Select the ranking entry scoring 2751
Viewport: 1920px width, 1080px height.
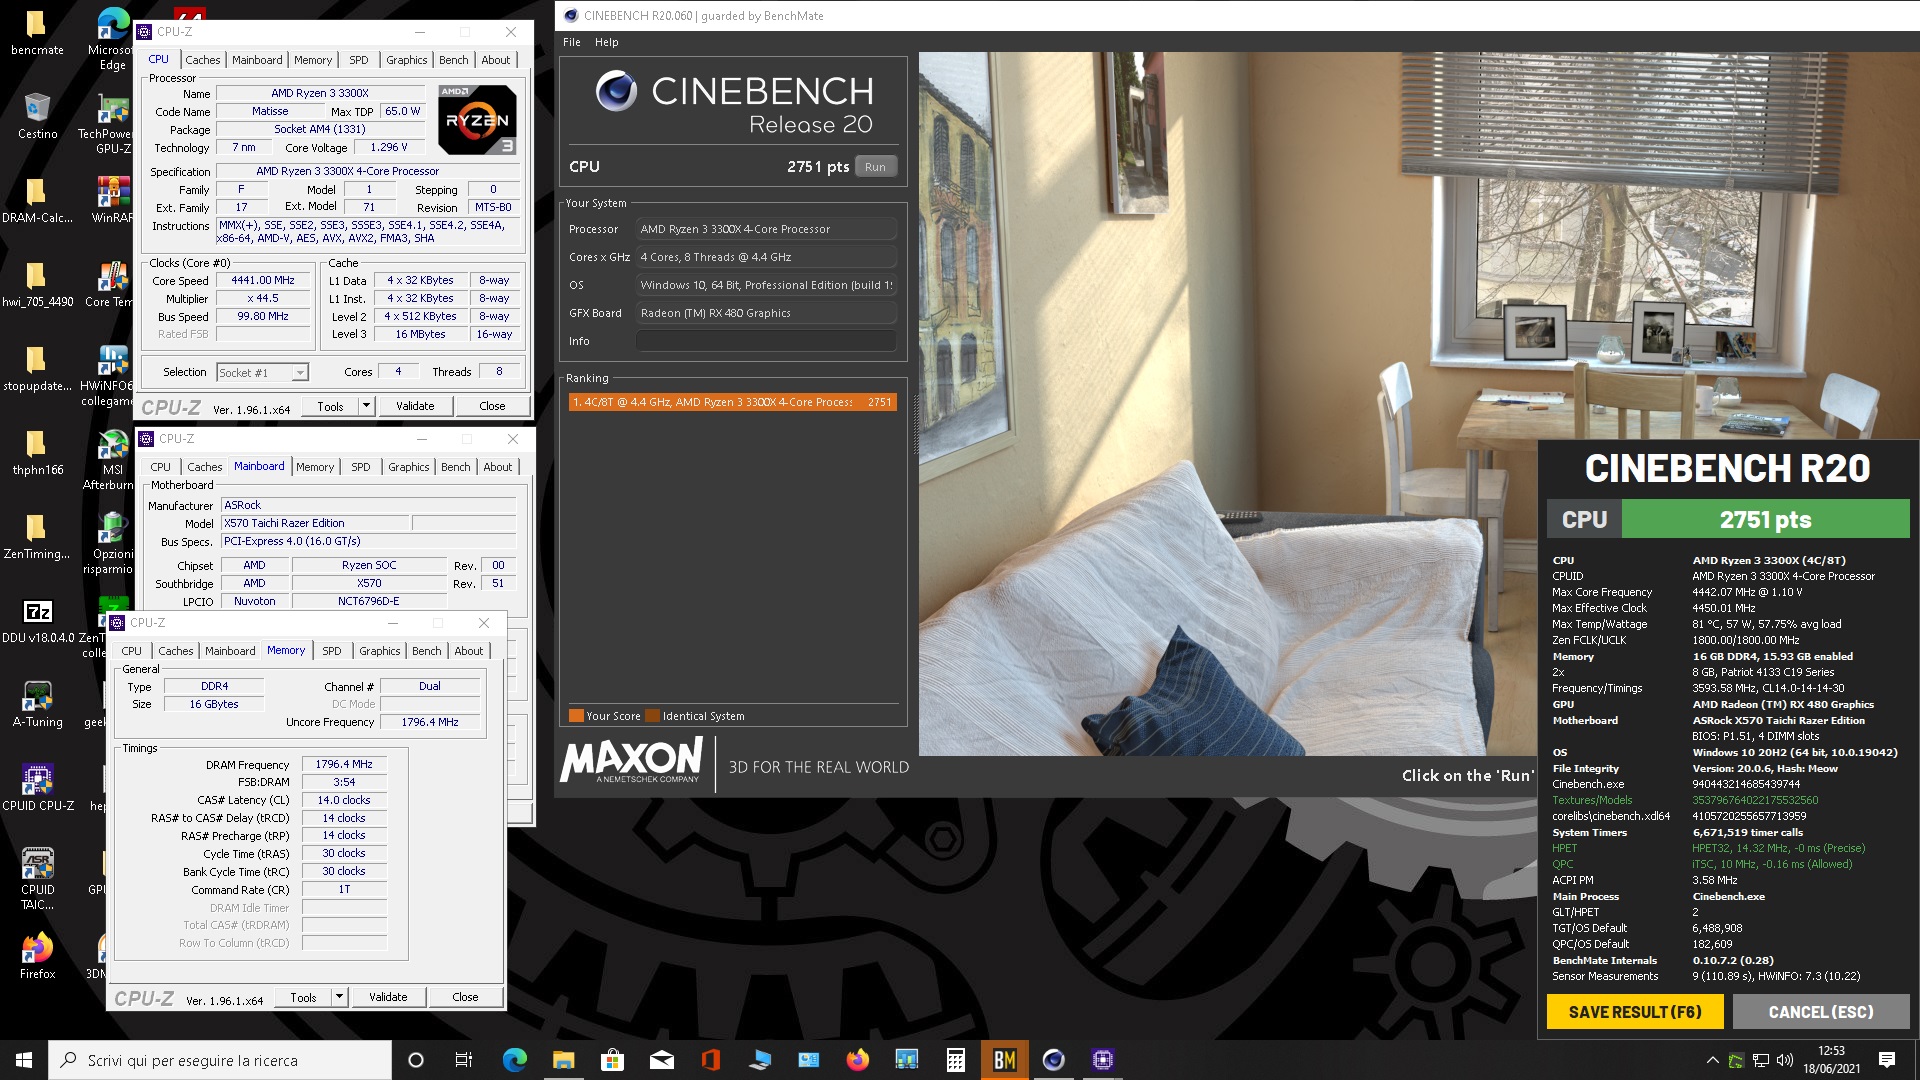click(x=732, y=402)
